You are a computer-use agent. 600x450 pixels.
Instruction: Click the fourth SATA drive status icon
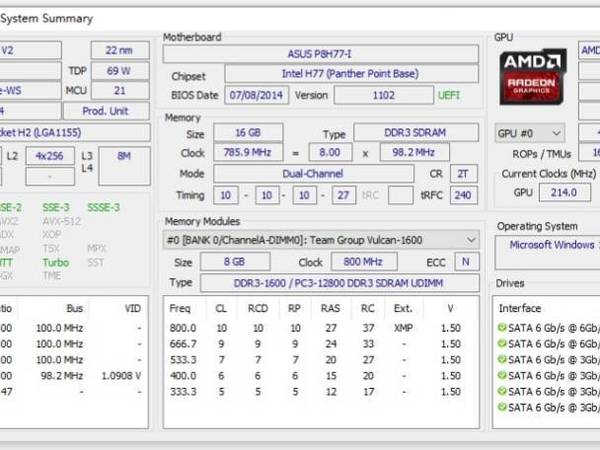pyautogui.click(x=501, y=375)
